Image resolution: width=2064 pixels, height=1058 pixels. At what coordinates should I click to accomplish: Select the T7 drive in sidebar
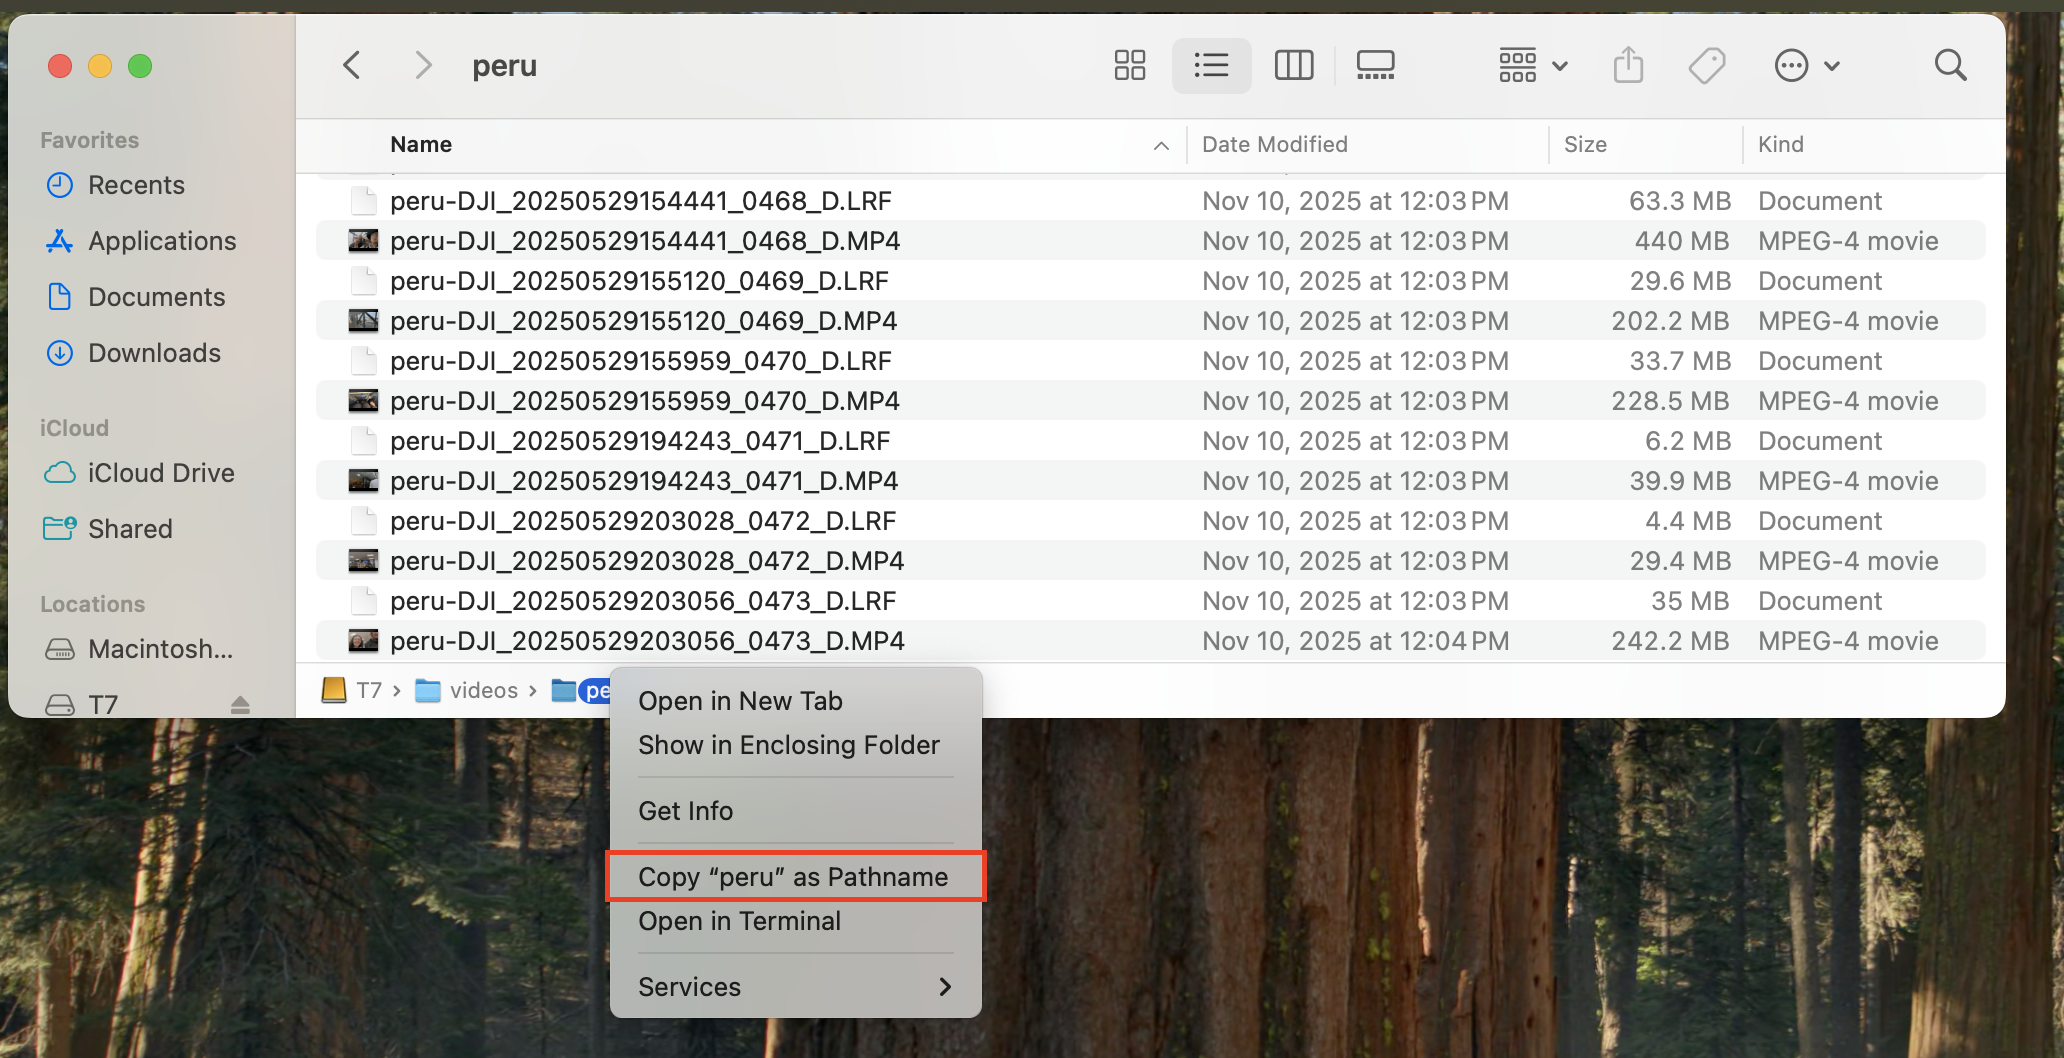(x=102, y=705)
